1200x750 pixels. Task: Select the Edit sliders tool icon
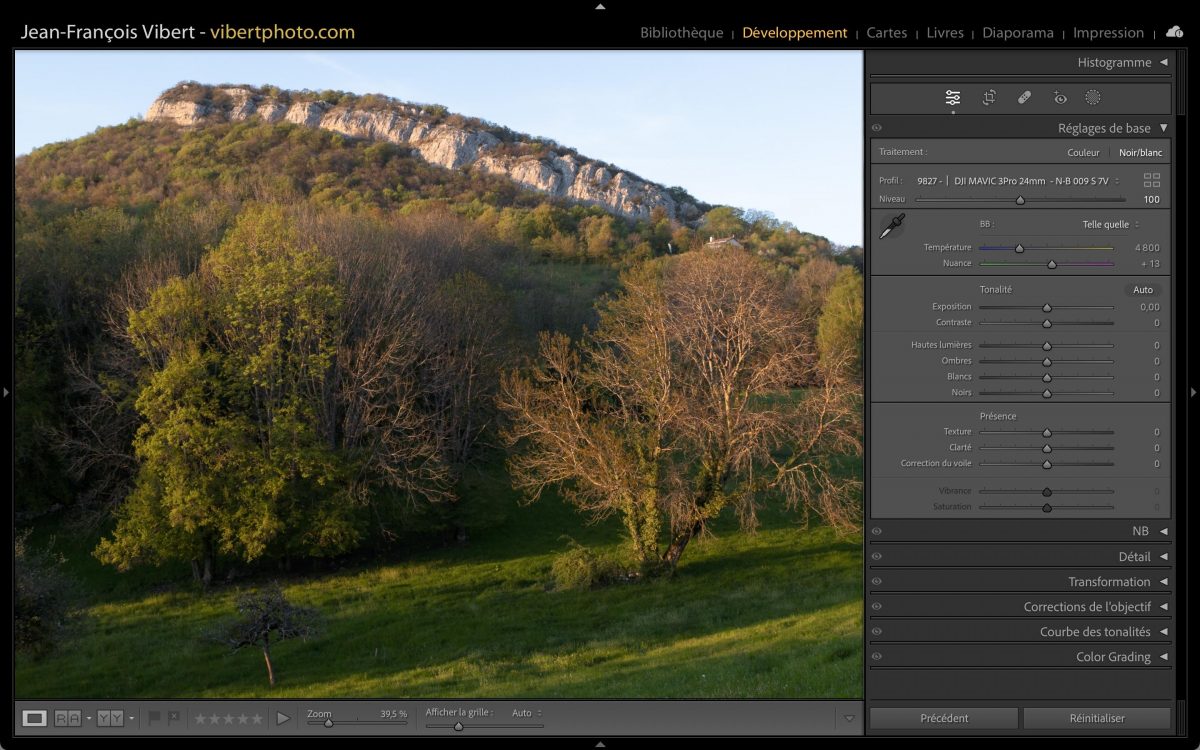[953, 97]
